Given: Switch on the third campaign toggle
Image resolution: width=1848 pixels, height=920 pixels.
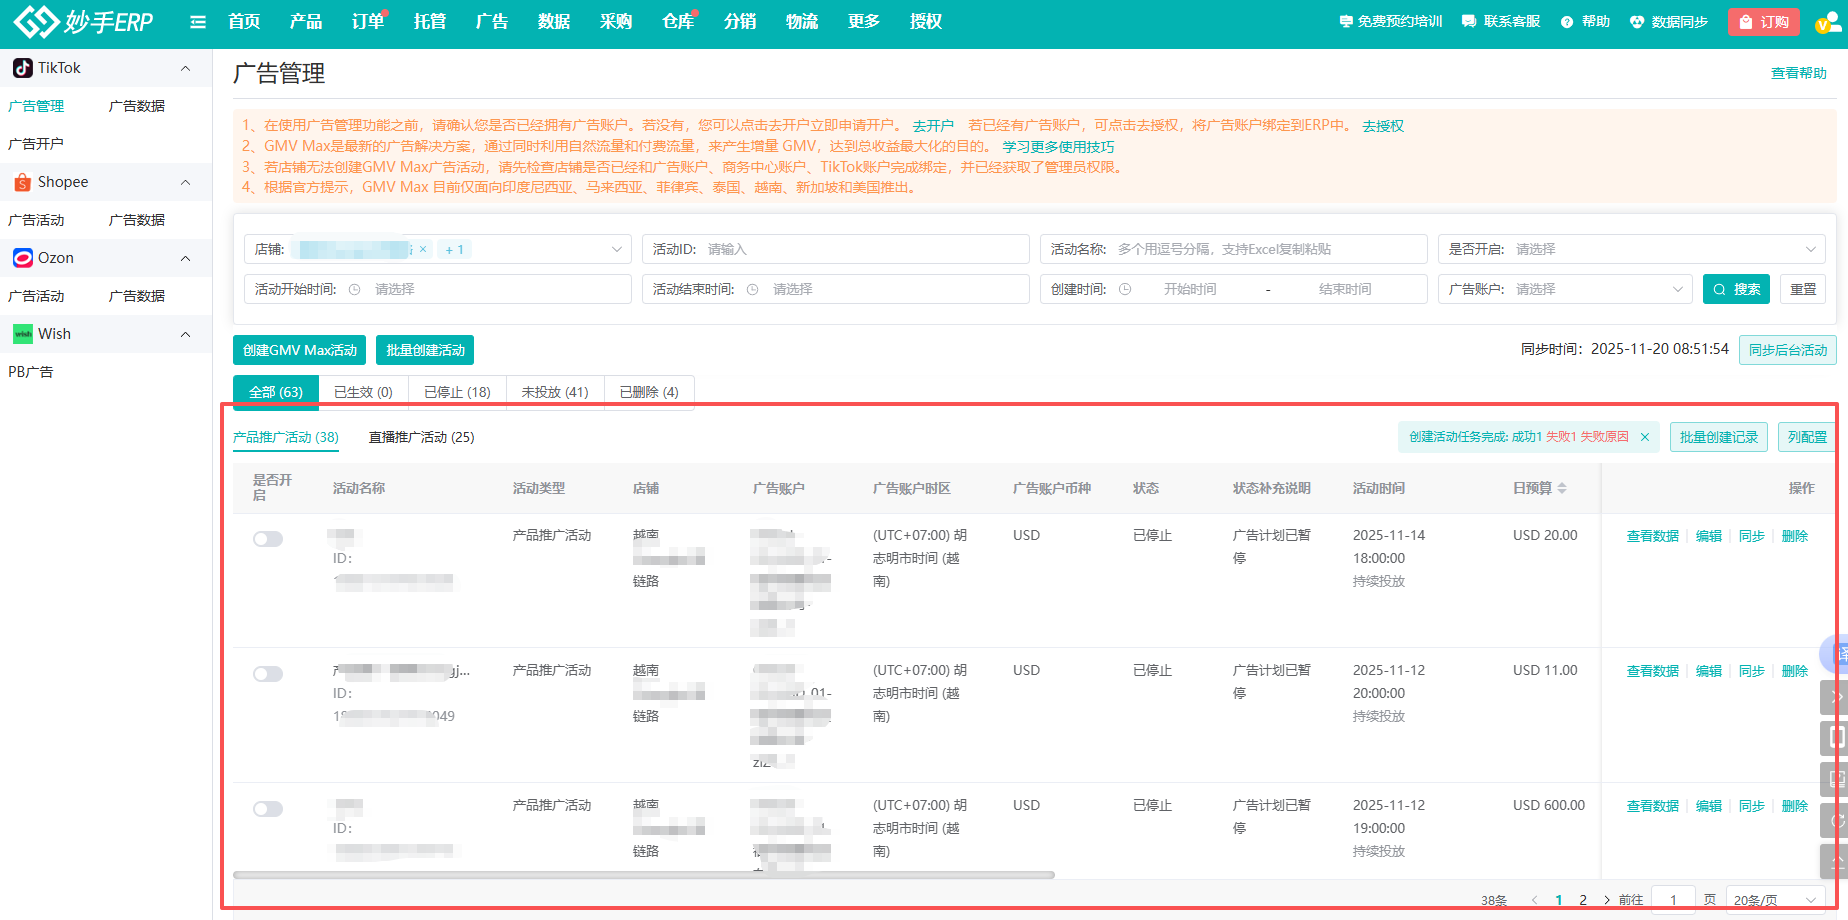Looking at the screenshot, I should click(268, 809).
